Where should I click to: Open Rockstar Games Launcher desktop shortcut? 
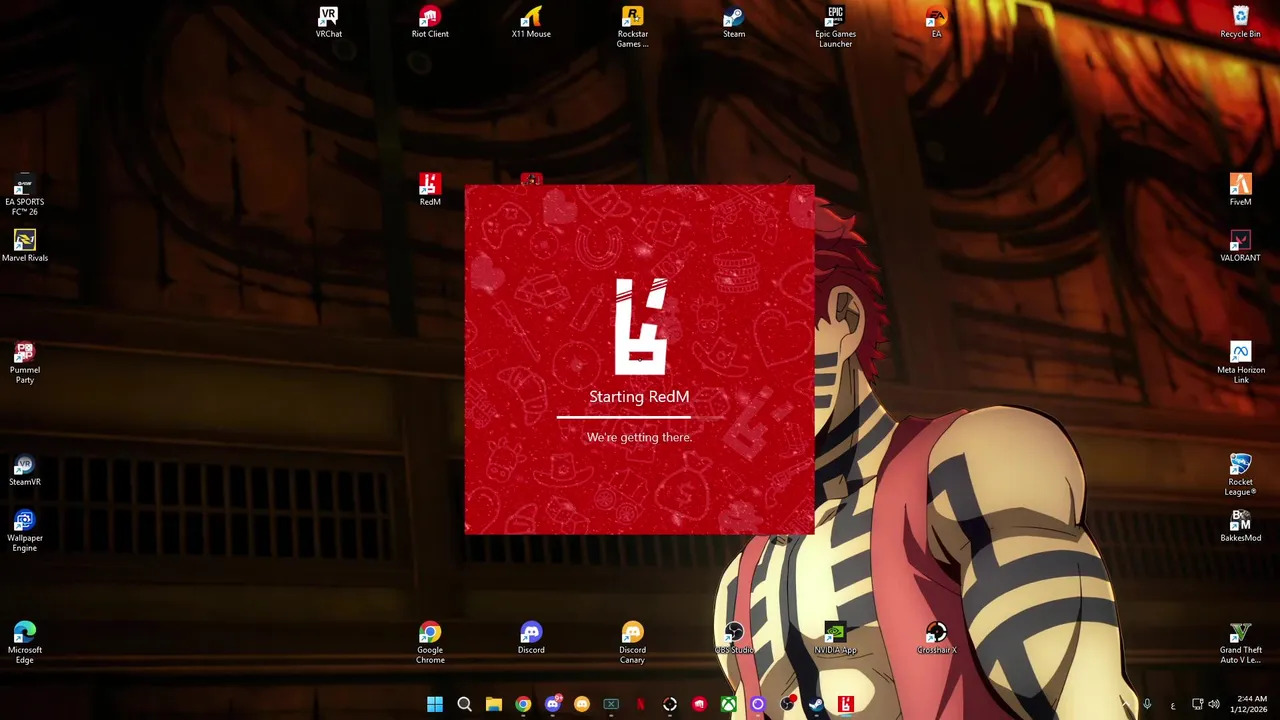[632, 27]
